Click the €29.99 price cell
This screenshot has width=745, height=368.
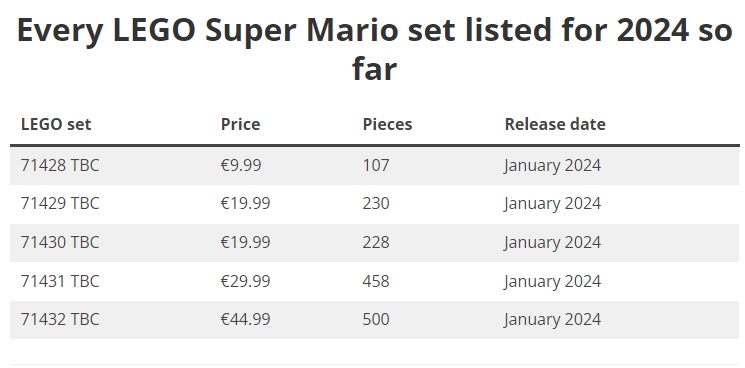(x=245, y=281)
